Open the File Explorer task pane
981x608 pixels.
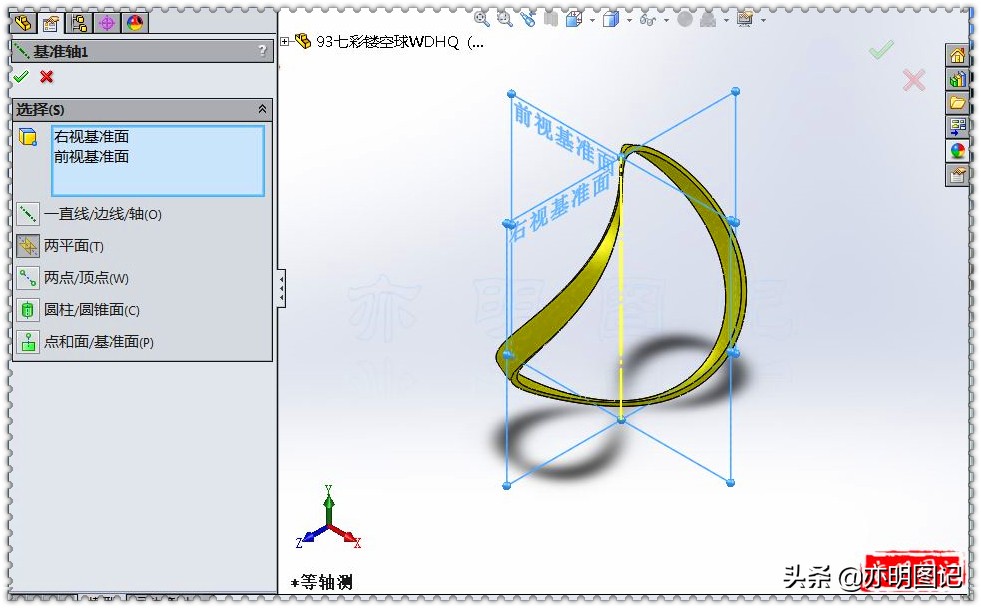point(959,103)
